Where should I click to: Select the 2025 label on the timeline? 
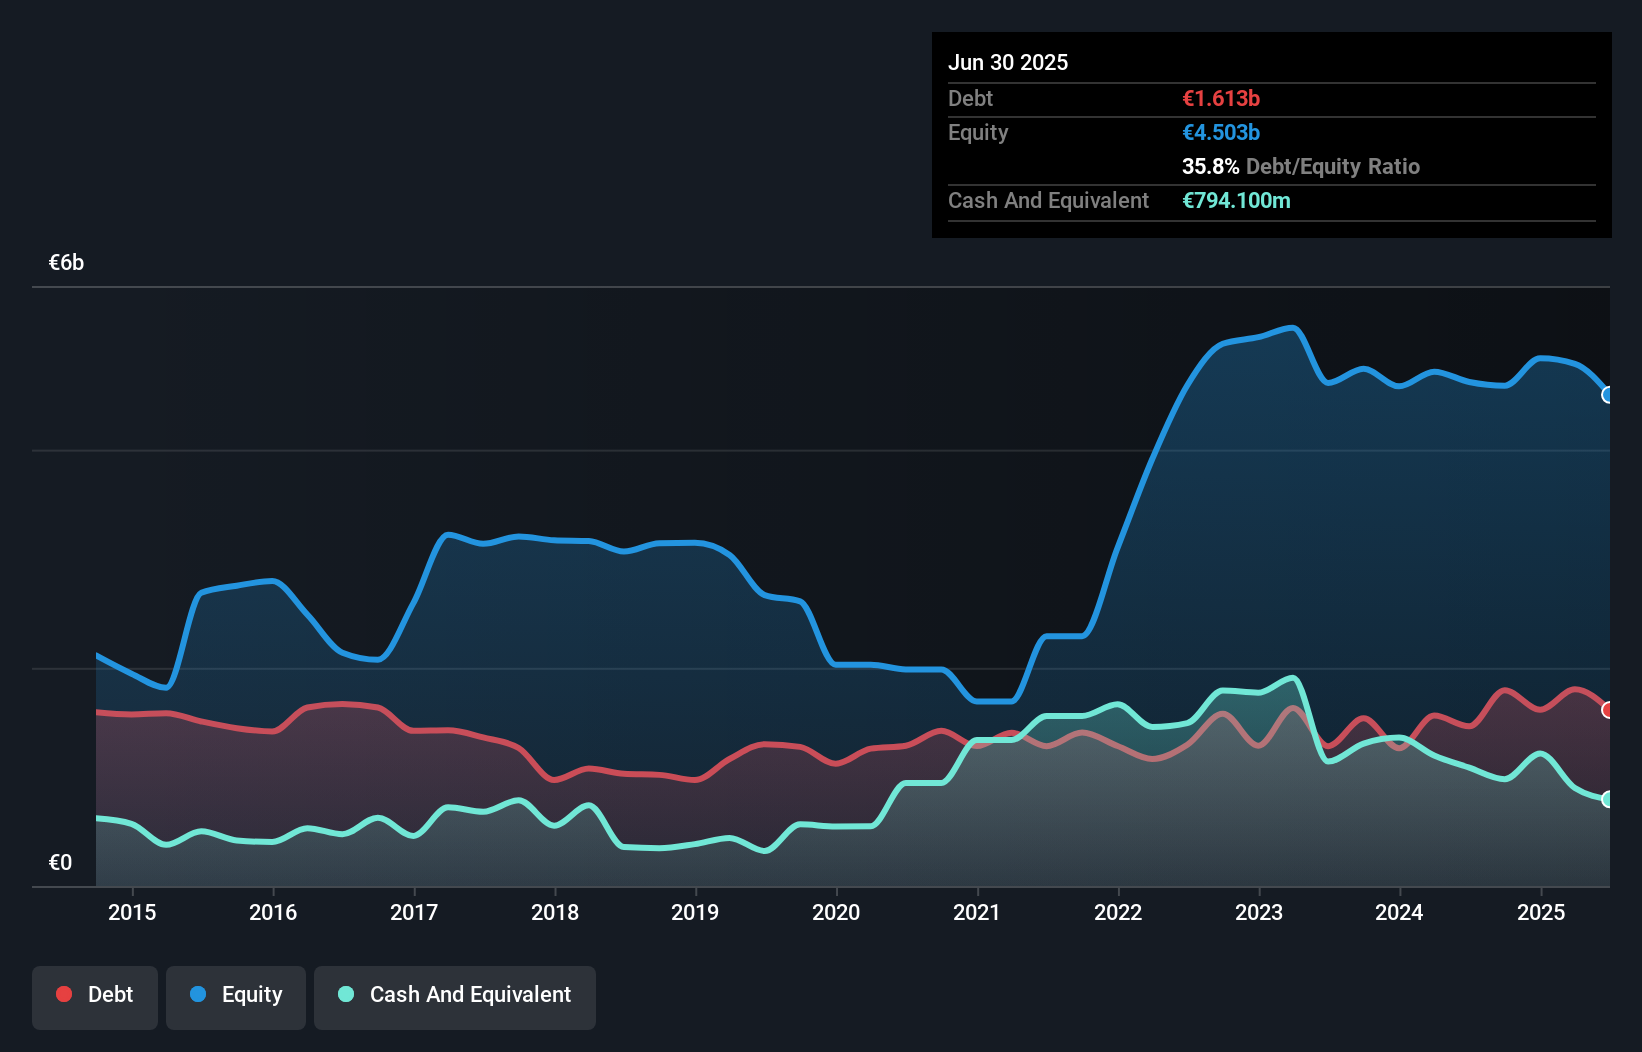(1541, 912)
